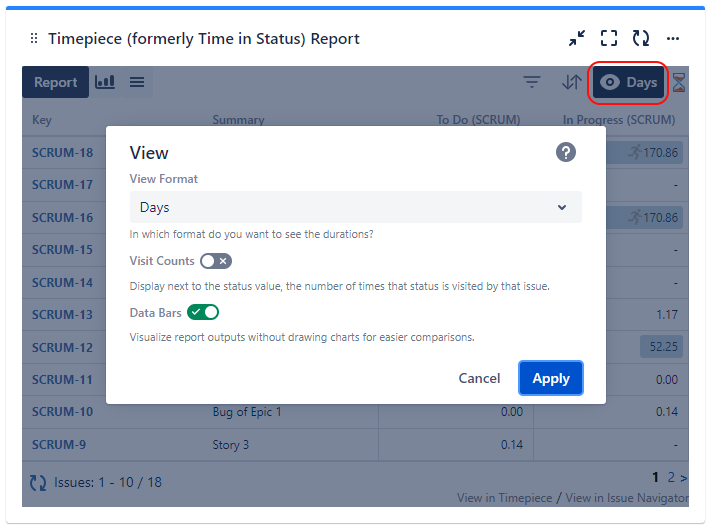Open the Days view button
The width and height of the screenshot is (709, 527).
629,82
